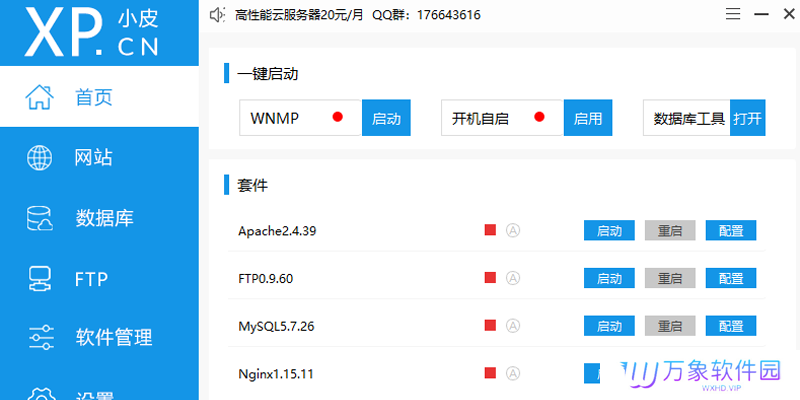Restart the MySQL5.7.26 service
The height and width of the screenshot is (400, 800).
[x=670, y=326]
